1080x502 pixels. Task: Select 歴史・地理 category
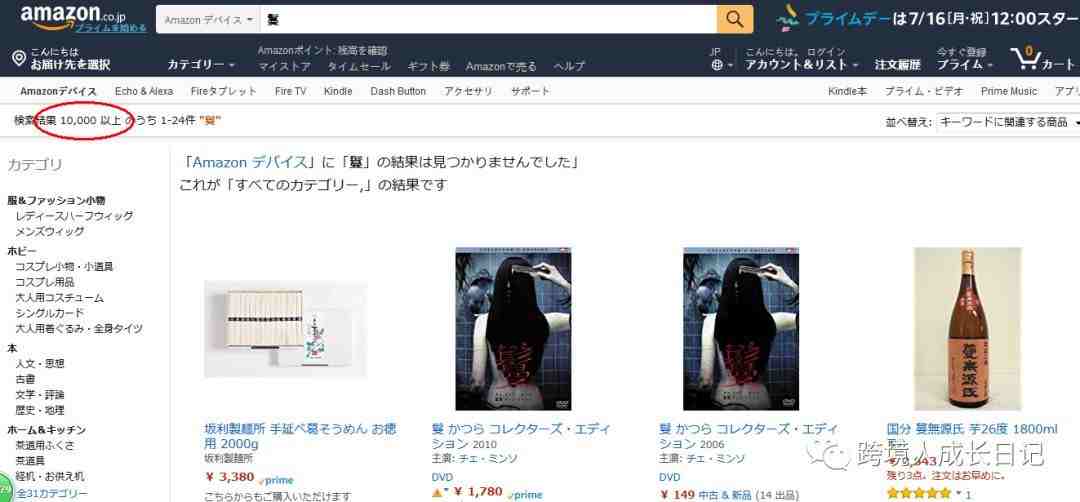click(x=40, y=410)
